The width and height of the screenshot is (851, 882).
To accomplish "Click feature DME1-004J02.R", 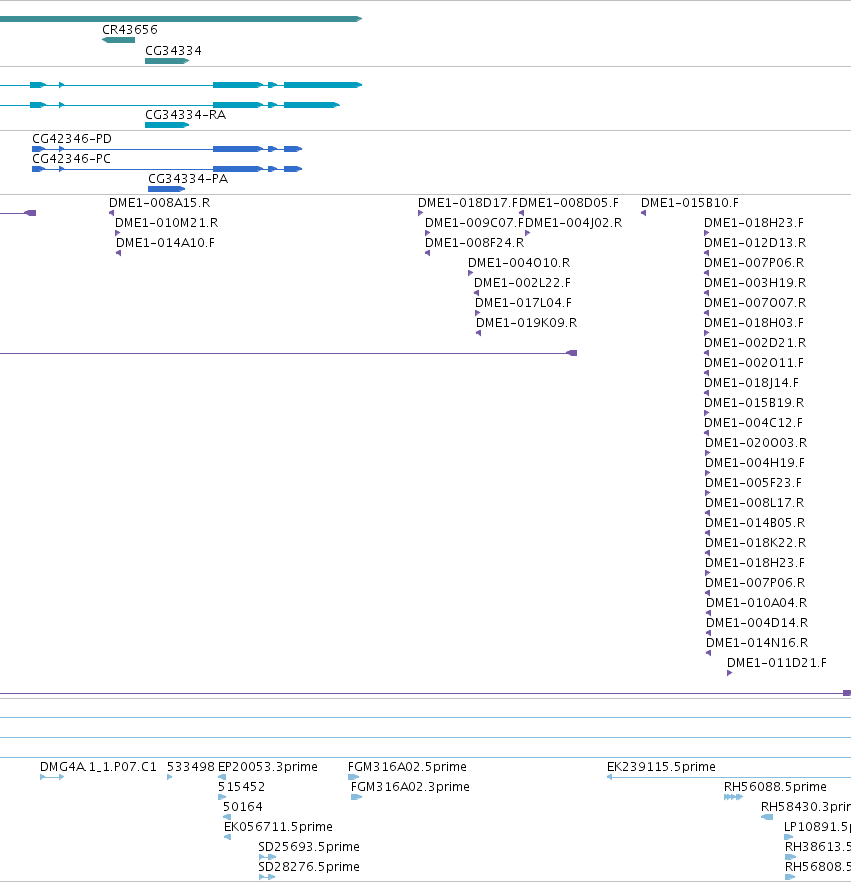I will 573,223.
